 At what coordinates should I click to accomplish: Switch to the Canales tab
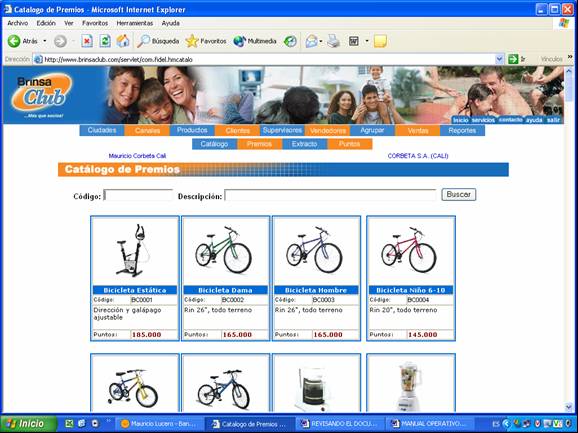(147, 130)
